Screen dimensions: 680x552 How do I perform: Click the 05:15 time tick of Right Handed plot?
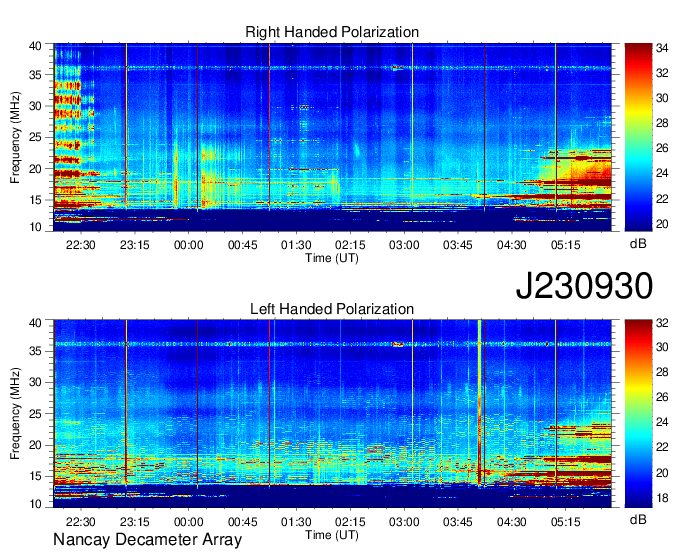coord(566,245)
